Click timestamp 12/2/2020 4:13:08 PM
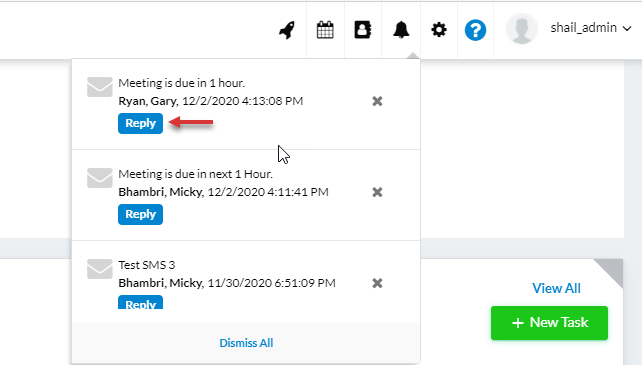Viewport: 642px width, 365px height. [242, 101]
